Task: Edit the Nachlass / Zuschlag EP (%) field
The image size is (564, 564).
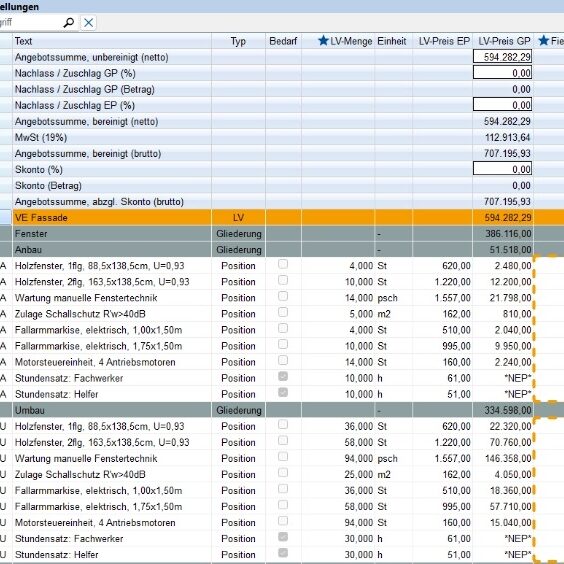Action: click(x=502, y=105)
